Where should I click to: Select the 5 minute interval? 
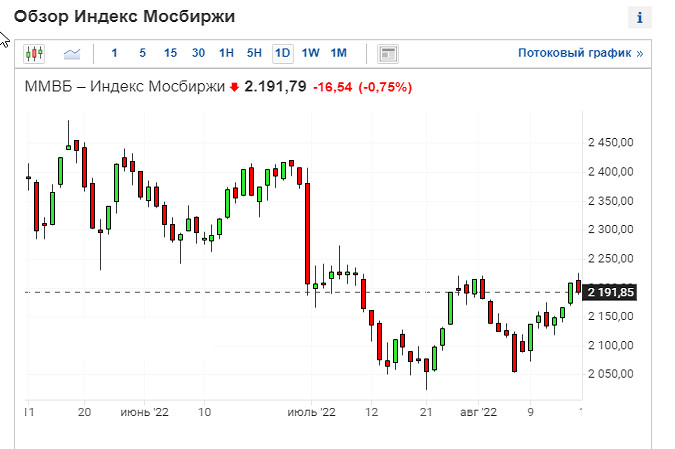142,53
